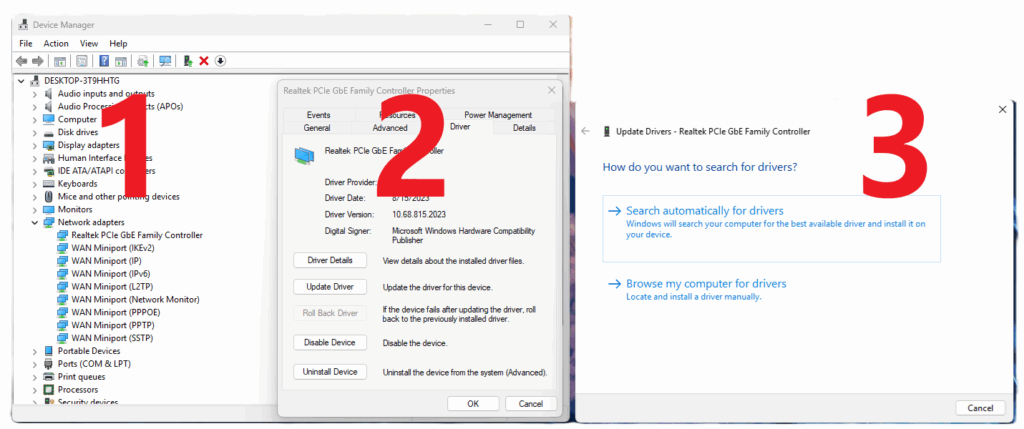Expand Mice and other pointing devices chevron
The height and width of the screenshot is (429, 1024).
coord(35,197)
